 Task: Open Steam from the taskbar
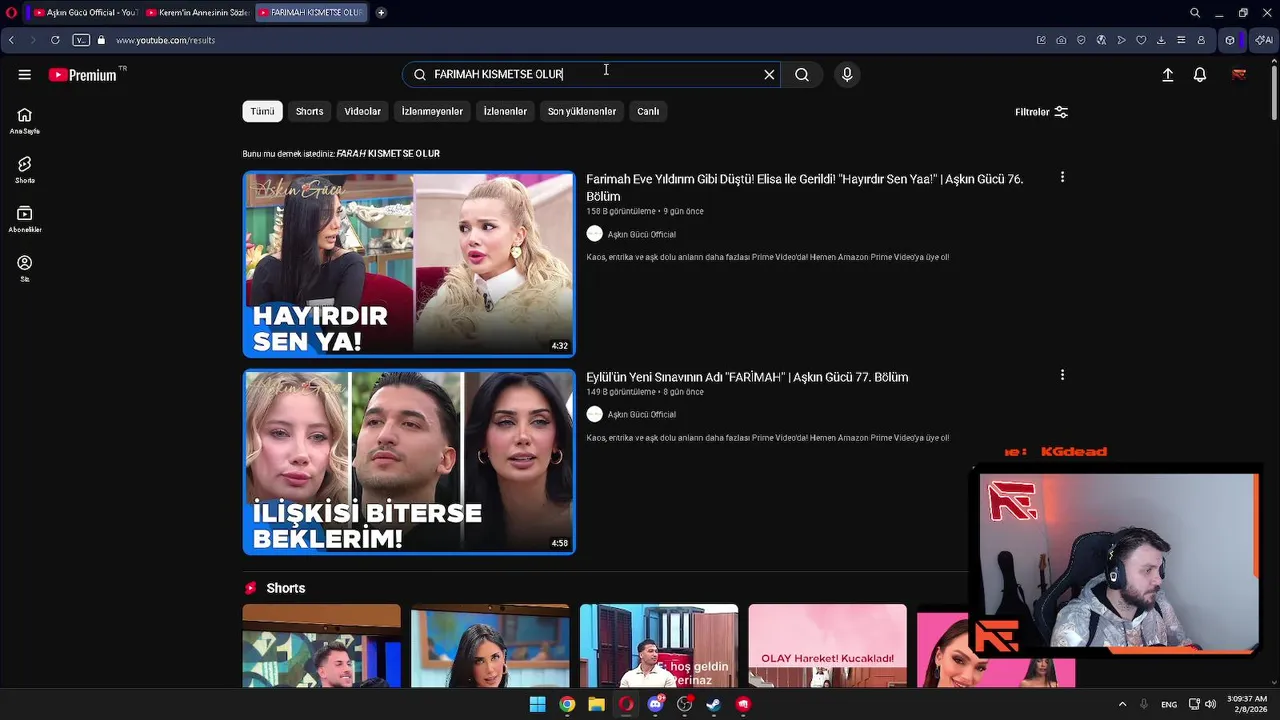click(x=714, y=704)
